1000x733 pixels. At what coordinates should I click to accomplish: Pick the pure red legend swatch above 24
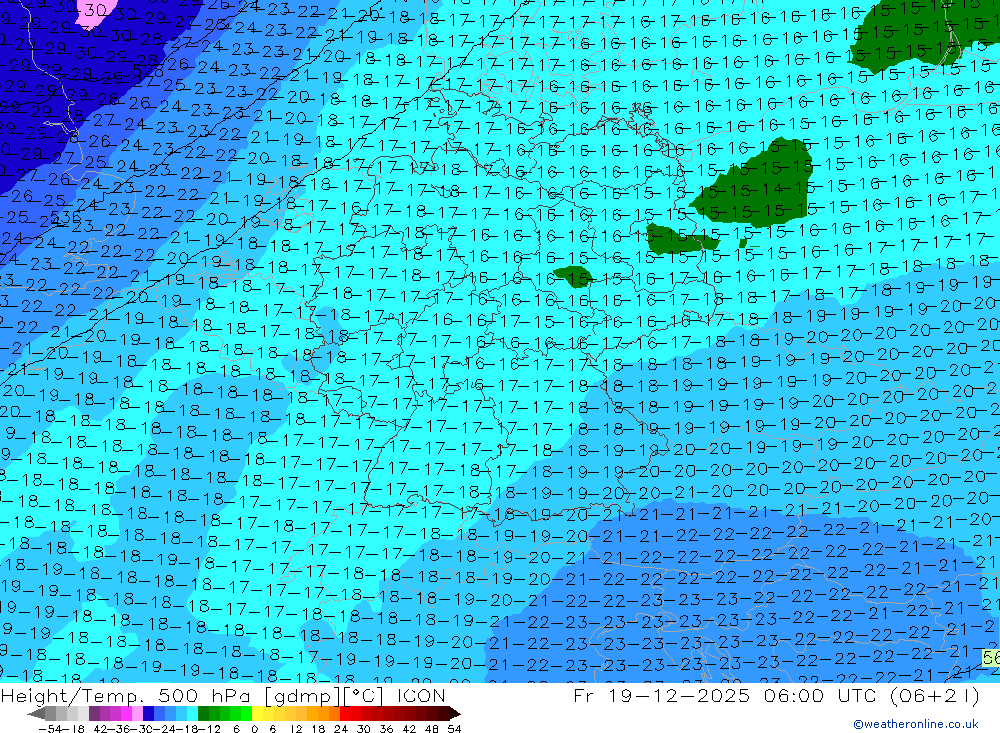(345, 714)
